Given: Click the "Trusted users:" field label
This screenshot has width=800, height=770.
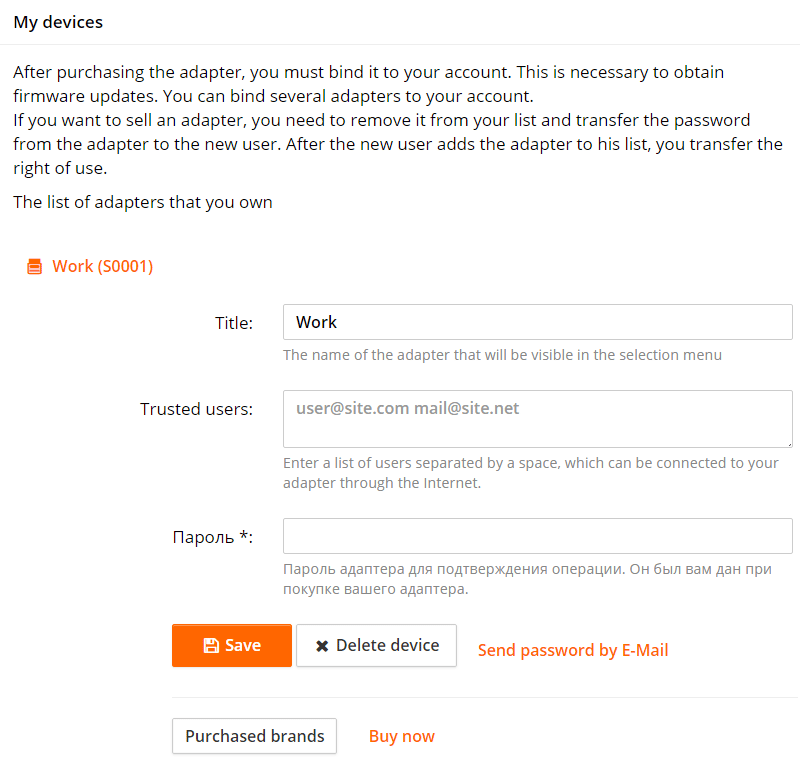Looking at the screenshot, I should (196, 409).
